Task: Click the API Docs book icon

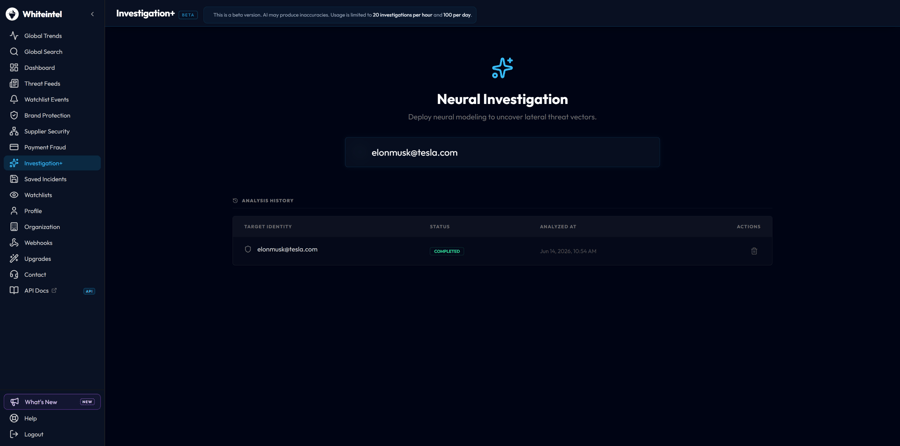Action: pos(14,290)
